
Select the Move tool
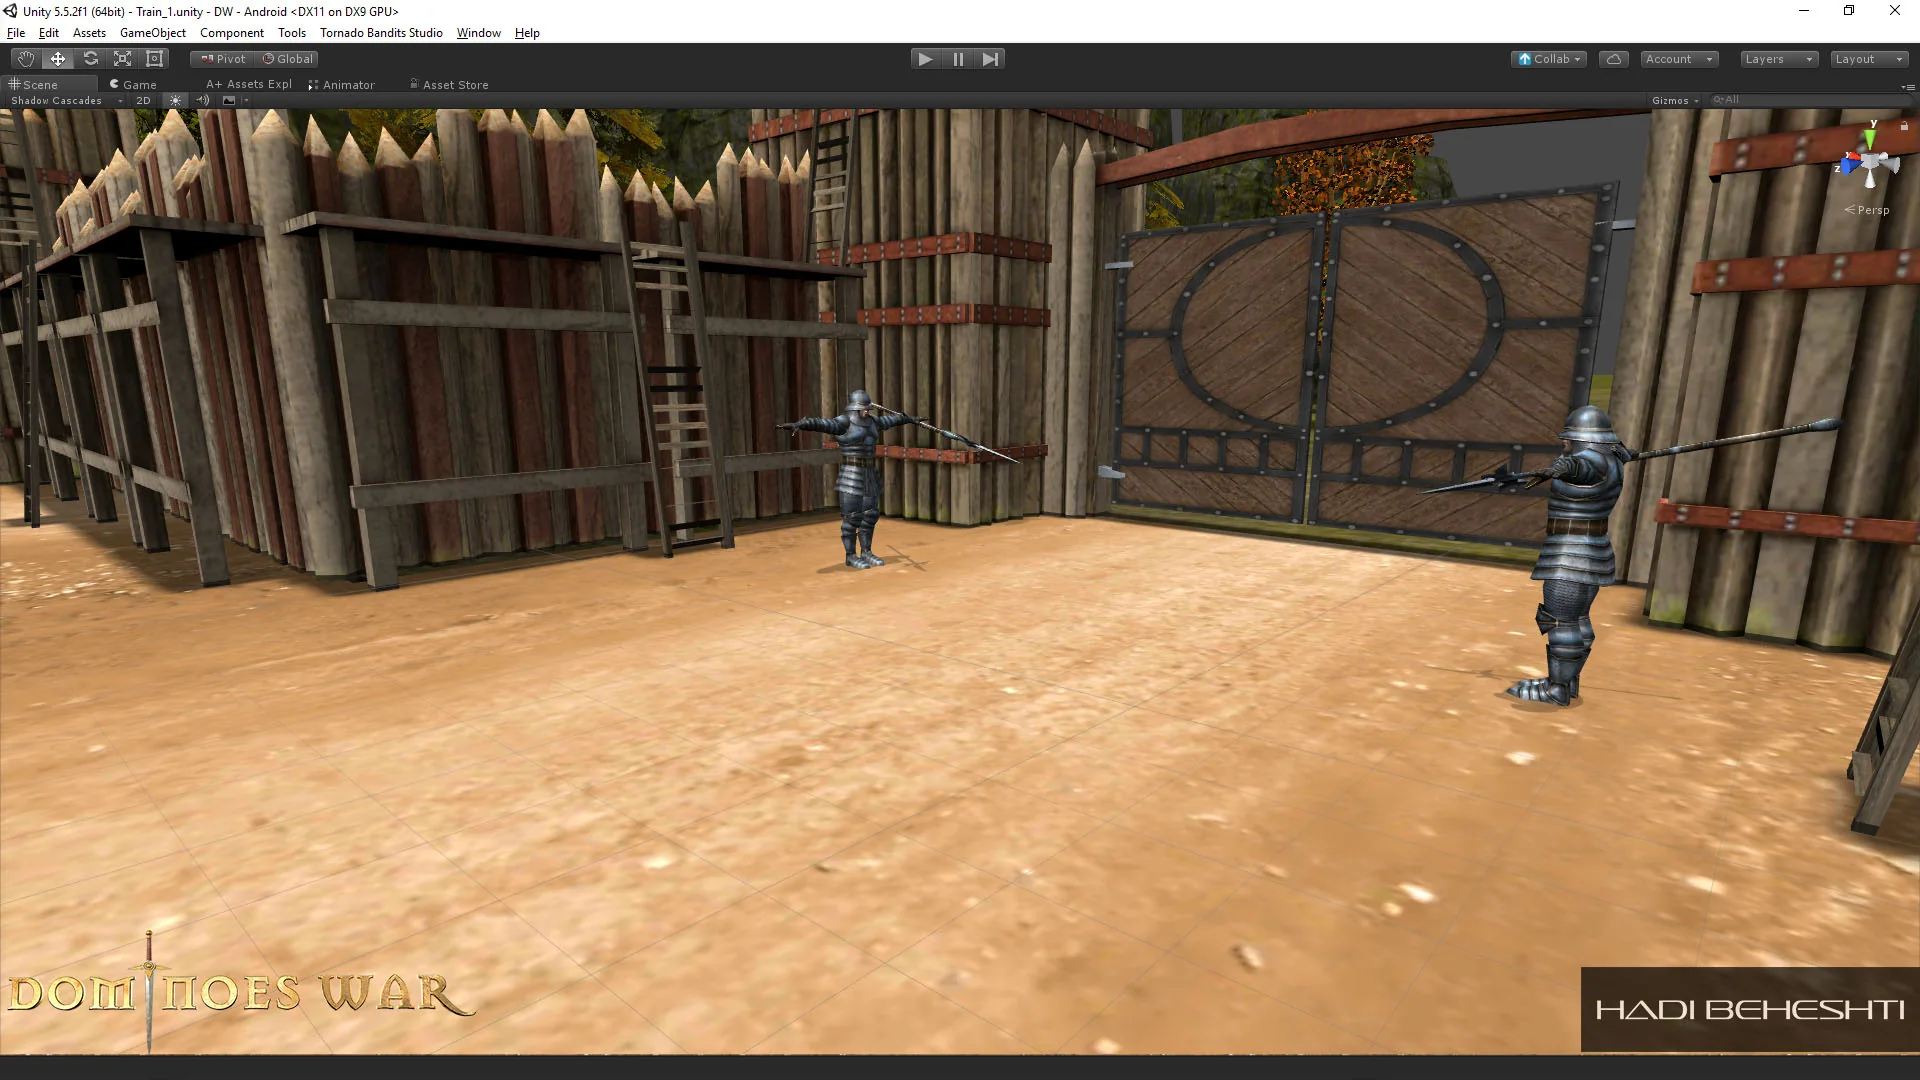coord(58,59)
